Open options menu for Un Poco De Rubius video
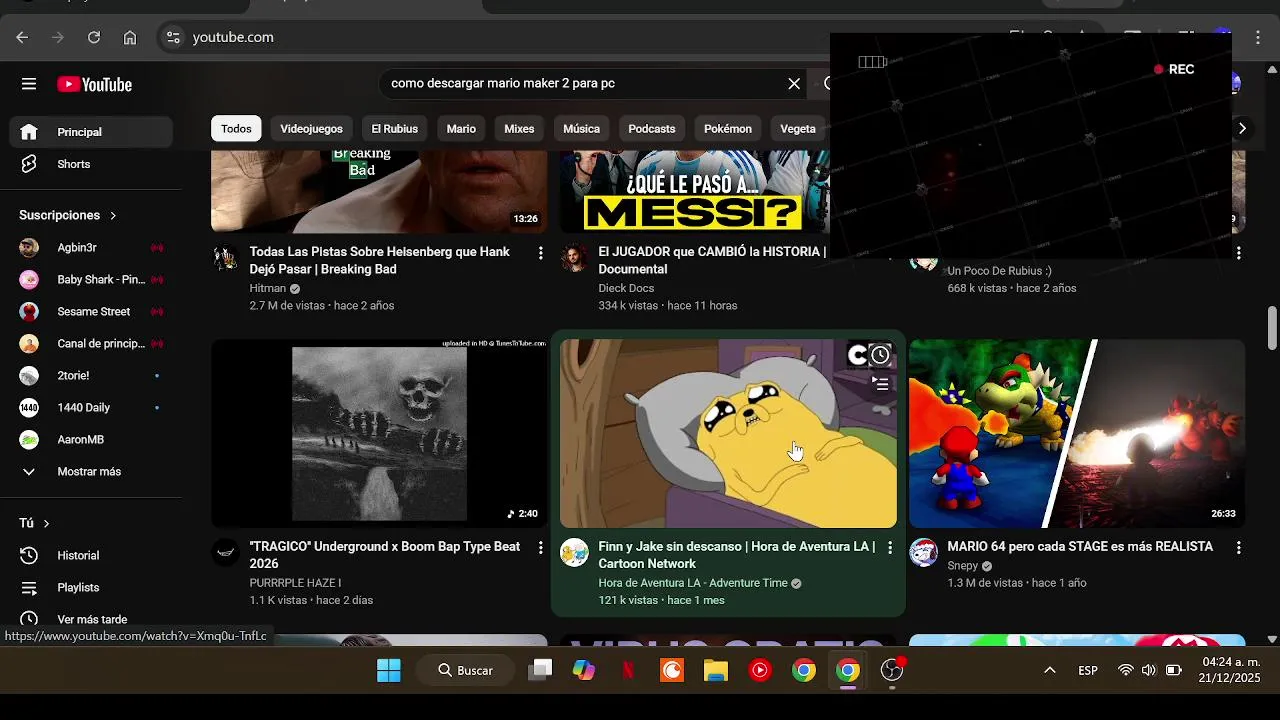The image size is (1280, 720). (x=1238, y=253)
